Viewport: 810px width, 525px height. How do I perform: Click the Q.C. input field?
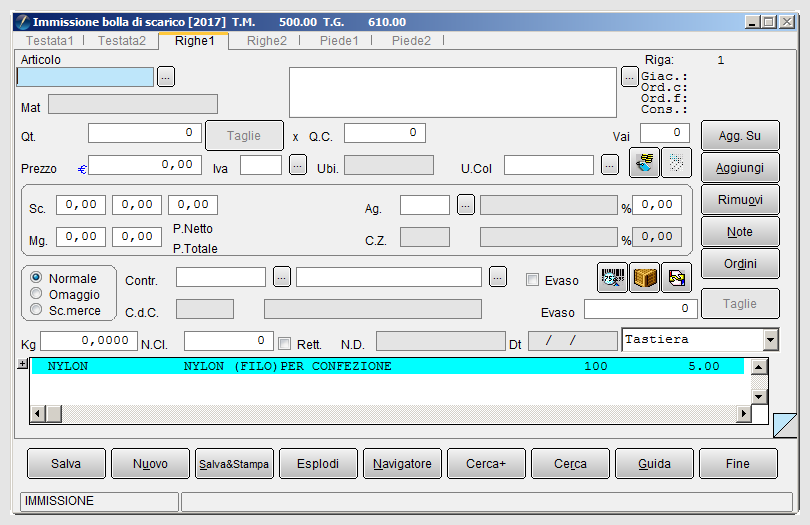(385, 133)
